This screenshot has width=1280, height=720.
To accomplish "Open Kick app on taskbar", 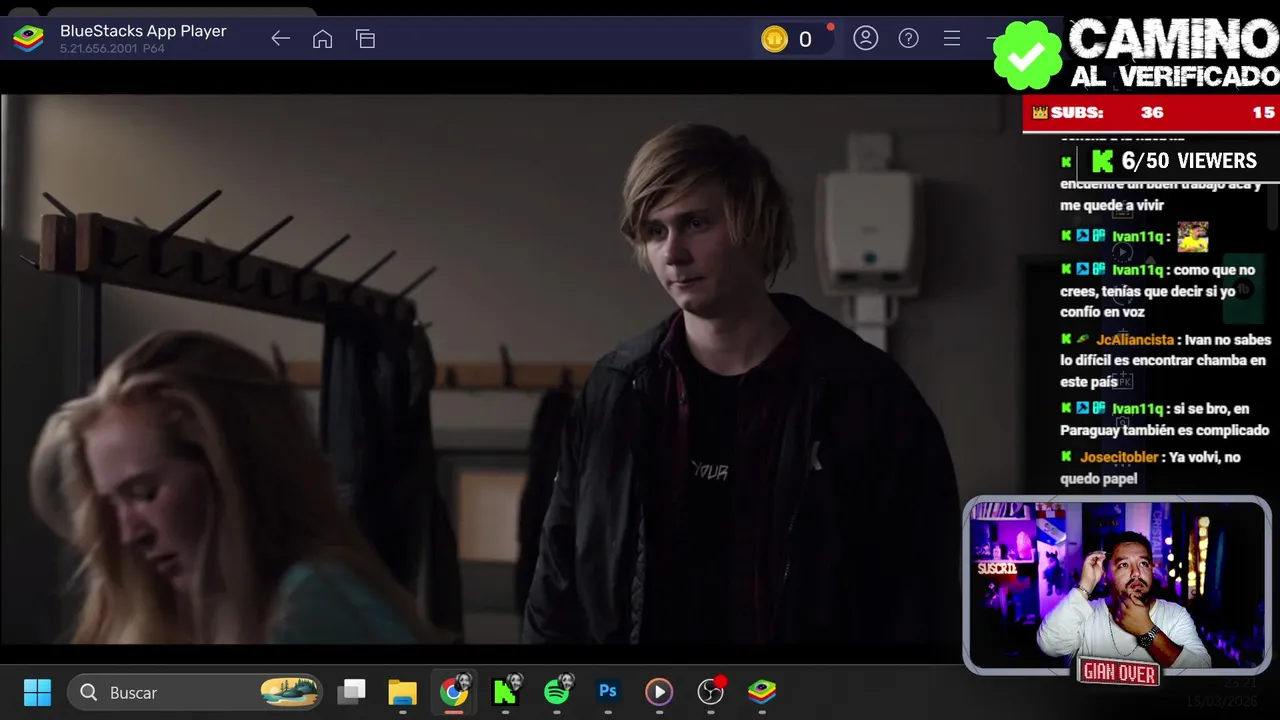I will 506,692.
